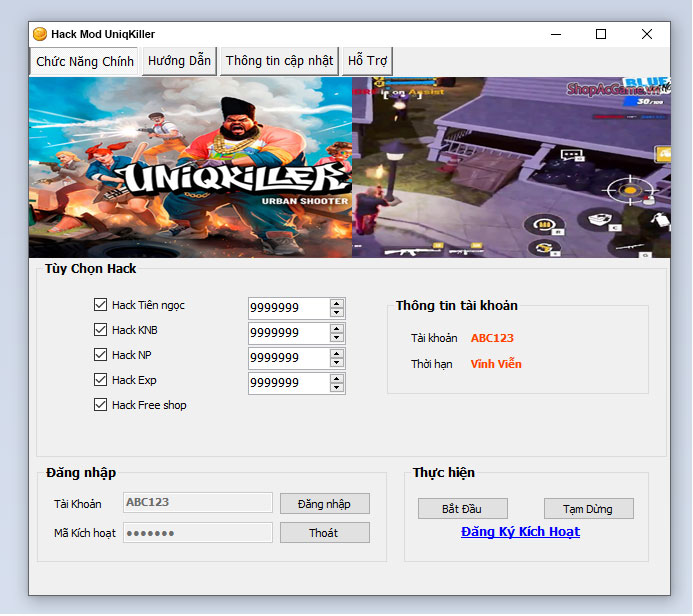Lower the Hack Exp value with down arrow
Screen dimensions: 693x616
(x=337, y=388)
